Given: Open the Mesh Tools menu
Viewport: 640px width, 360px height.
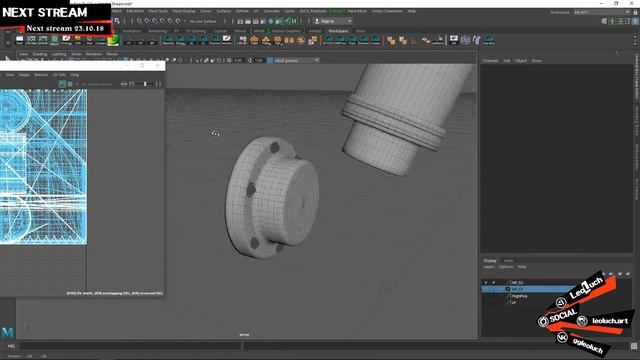Looking at the screenshot, I should 158,11.
